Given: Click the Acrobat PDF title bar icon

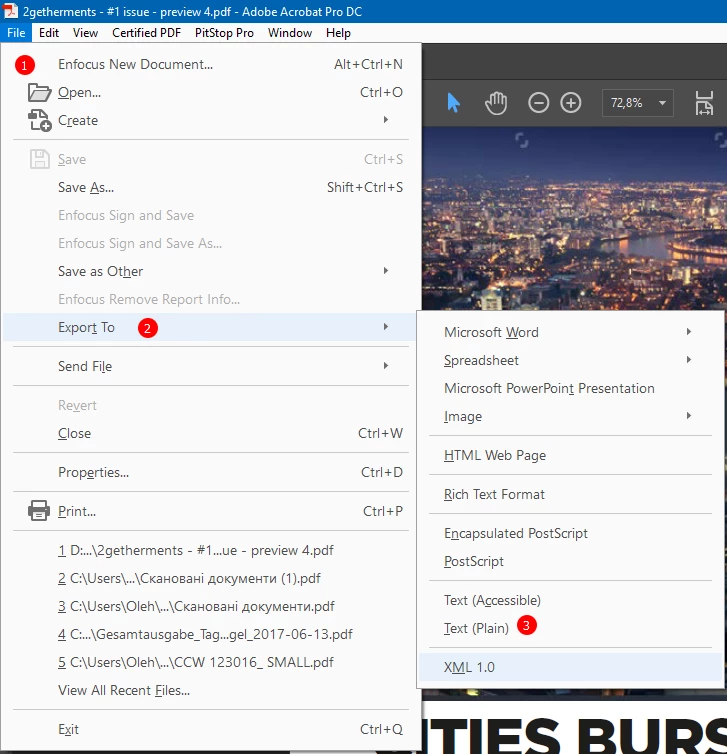Looking at the screenshot, I should coord(10,11).
